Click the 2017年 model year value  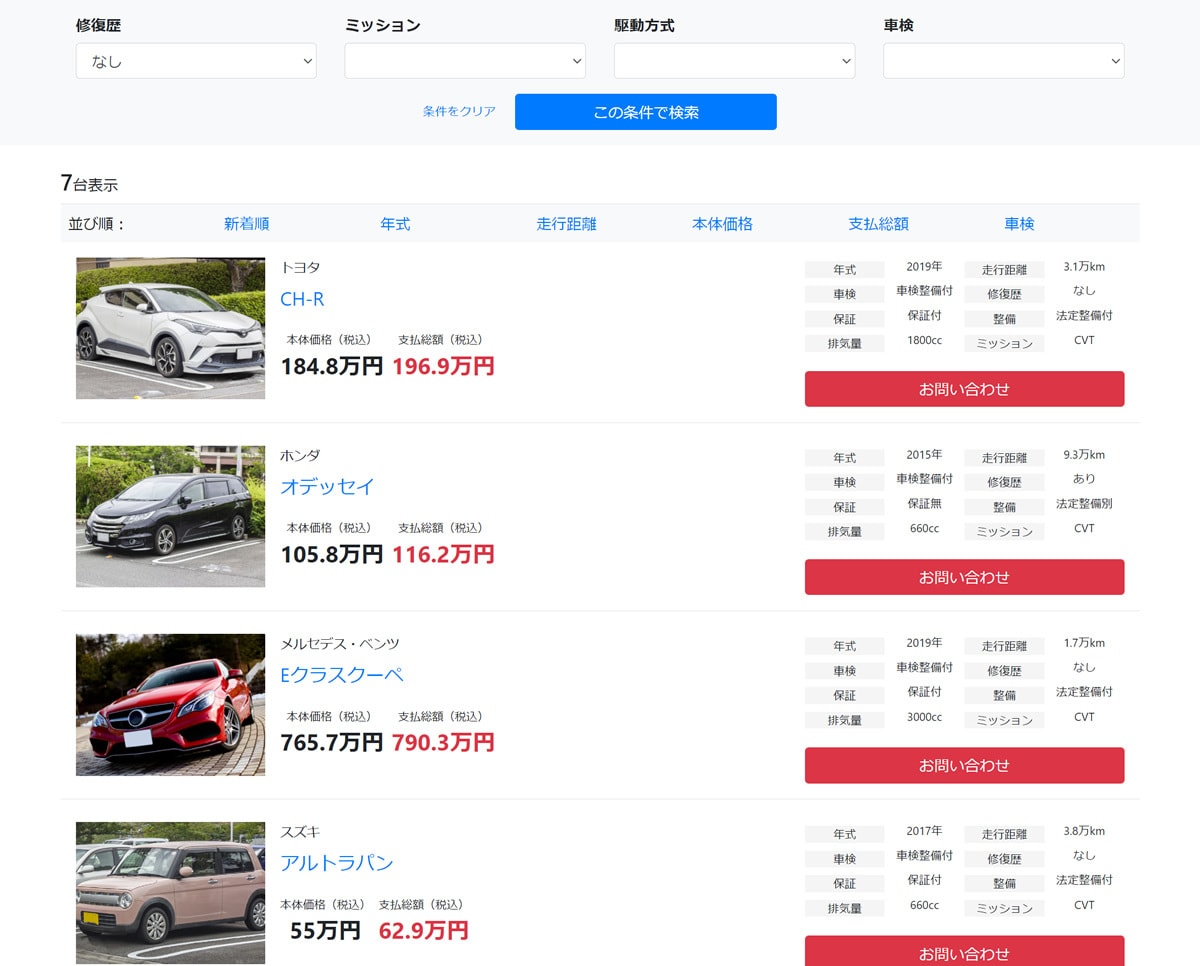coord(924,831)
